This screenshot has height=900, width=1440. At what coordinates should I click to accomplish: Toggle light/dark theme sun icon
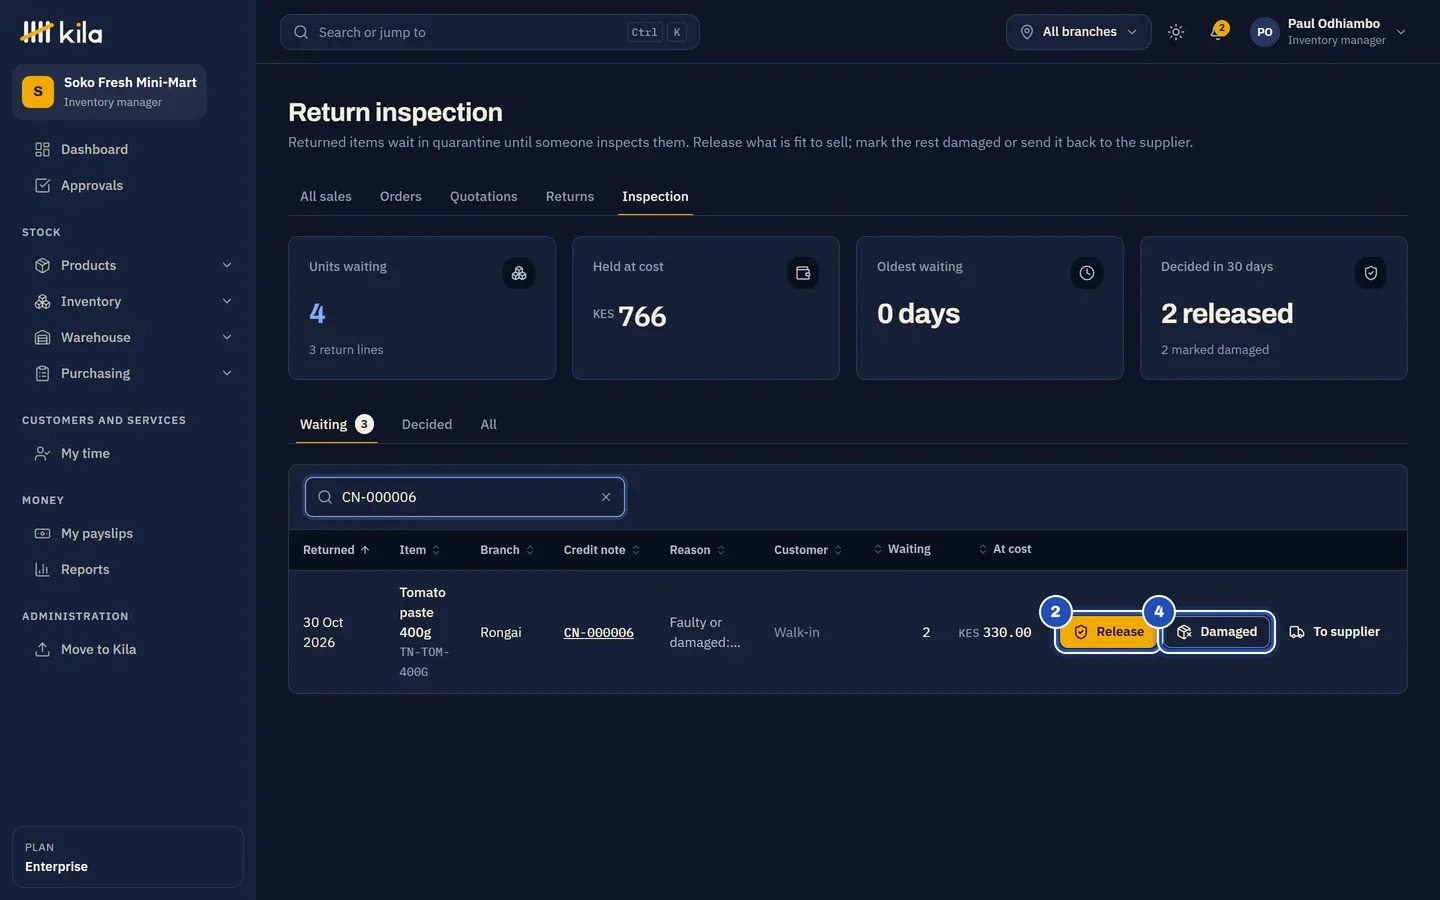pos(1176,32)
